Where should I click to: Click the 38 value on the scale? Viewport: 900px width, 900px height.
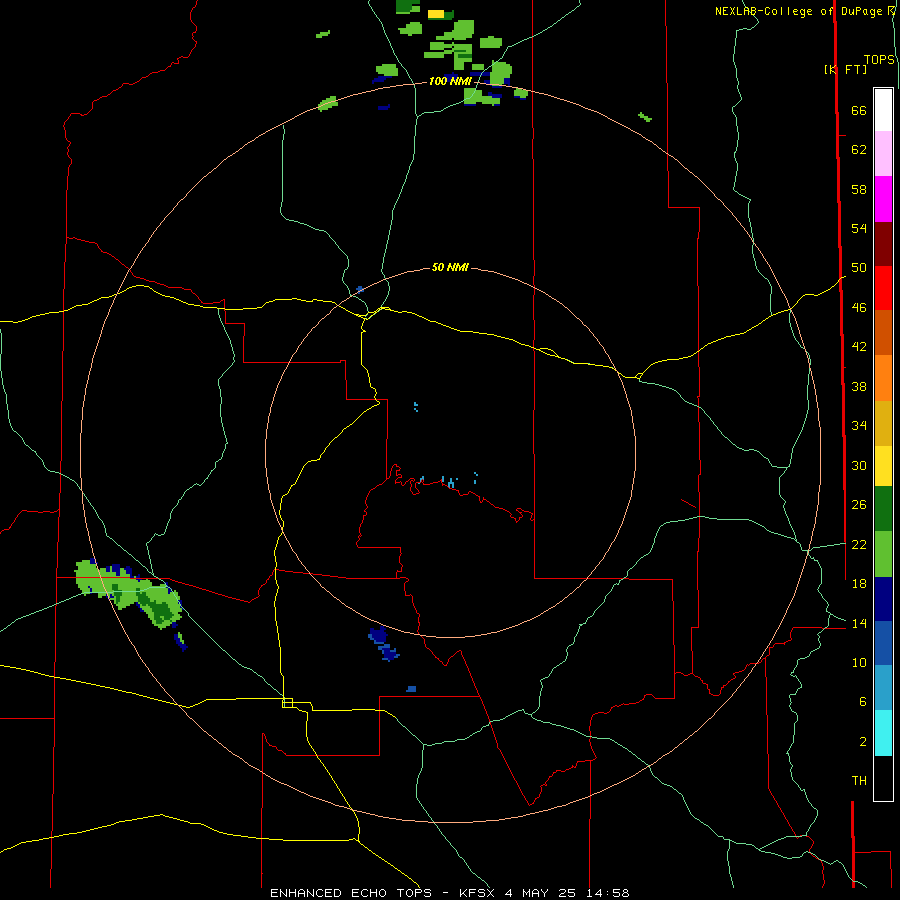859,386
